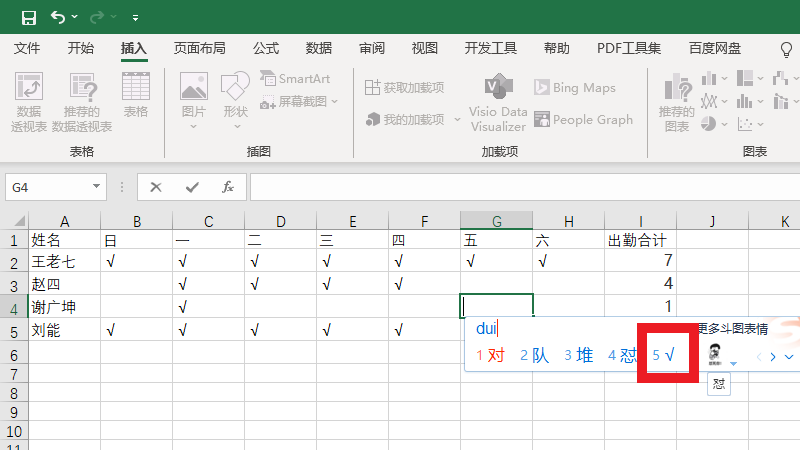The height and width of the screenshot is (450, 800).
Task: Open the 文件 file menu
Action: 27,48
